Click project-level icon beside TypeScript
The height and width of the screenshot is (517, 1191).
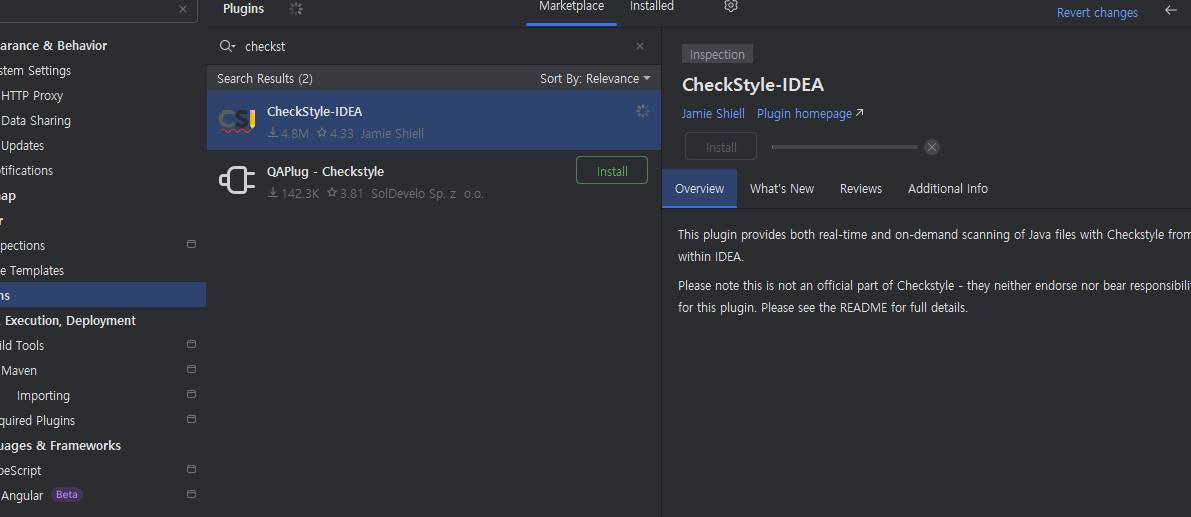[x=191, y=469]
